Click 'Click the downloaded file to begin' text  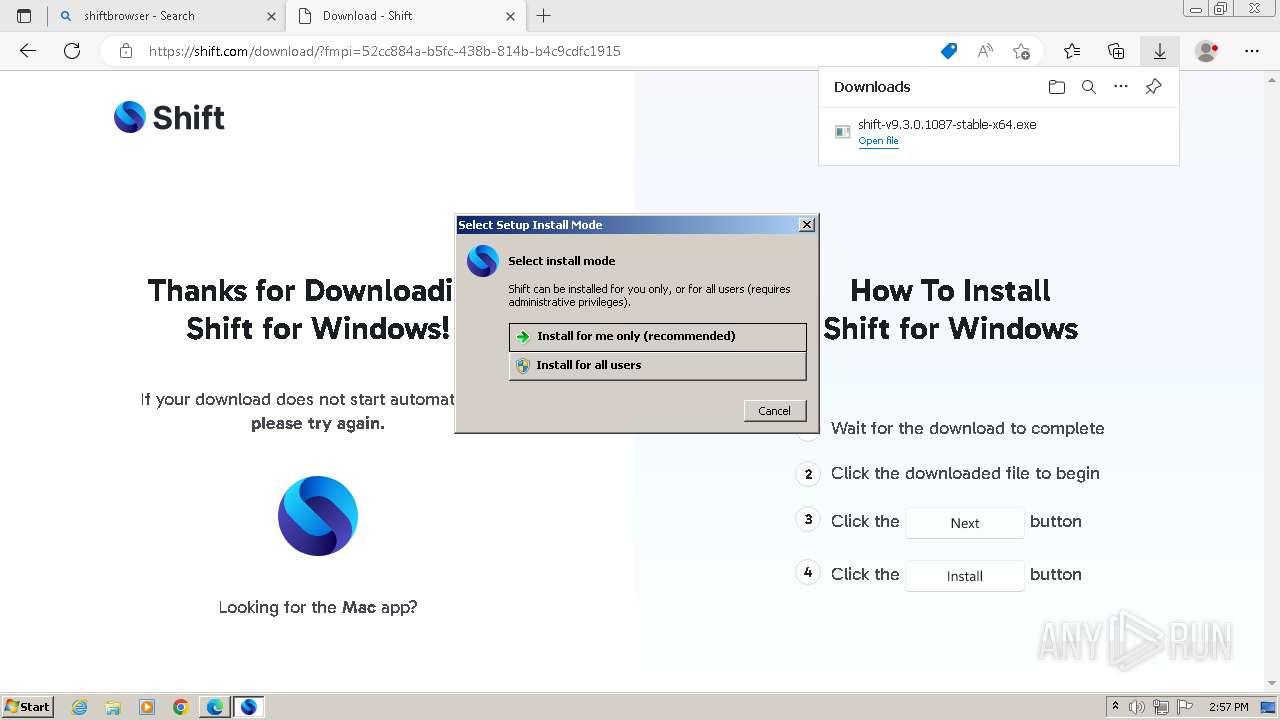965,473
